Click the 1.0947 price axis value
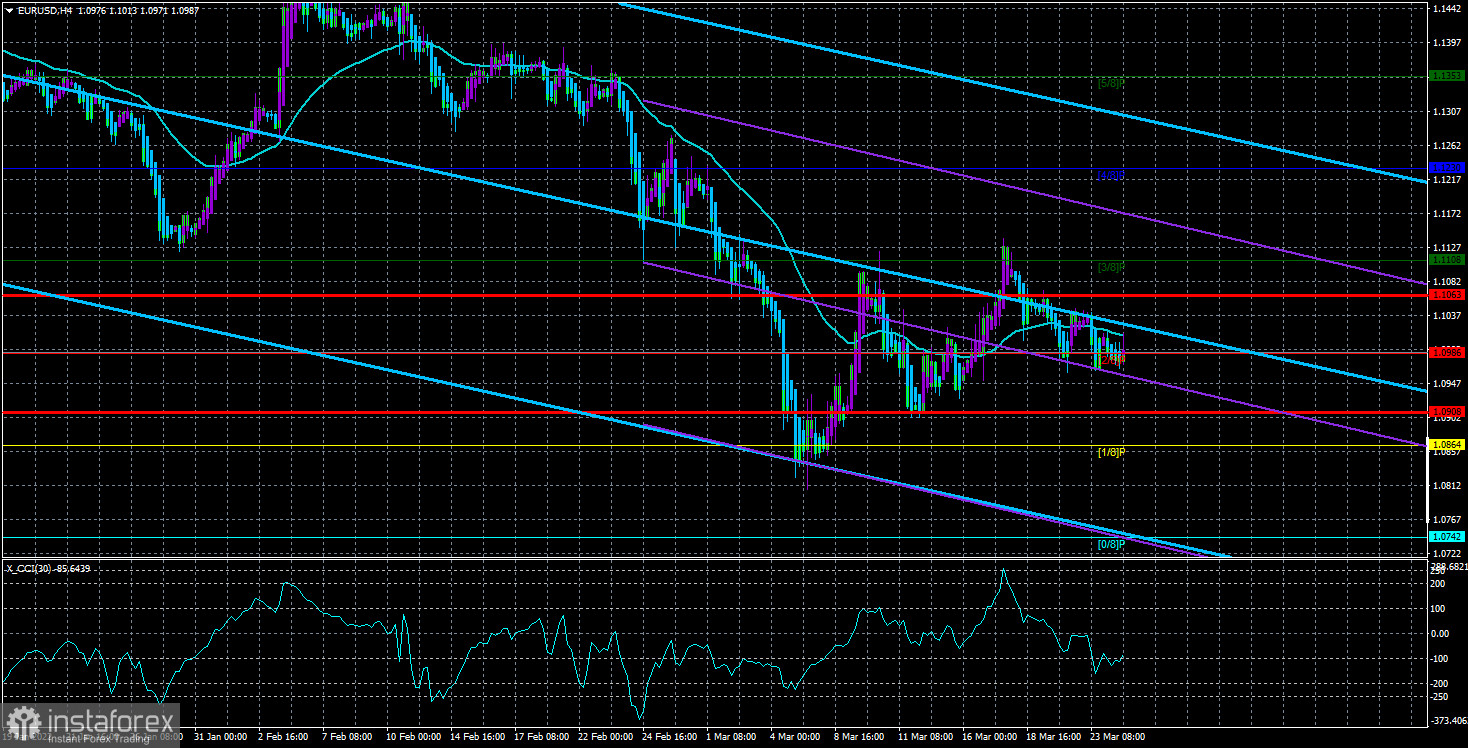Viewport: 1468px width, 748px height. (1447, 384)
